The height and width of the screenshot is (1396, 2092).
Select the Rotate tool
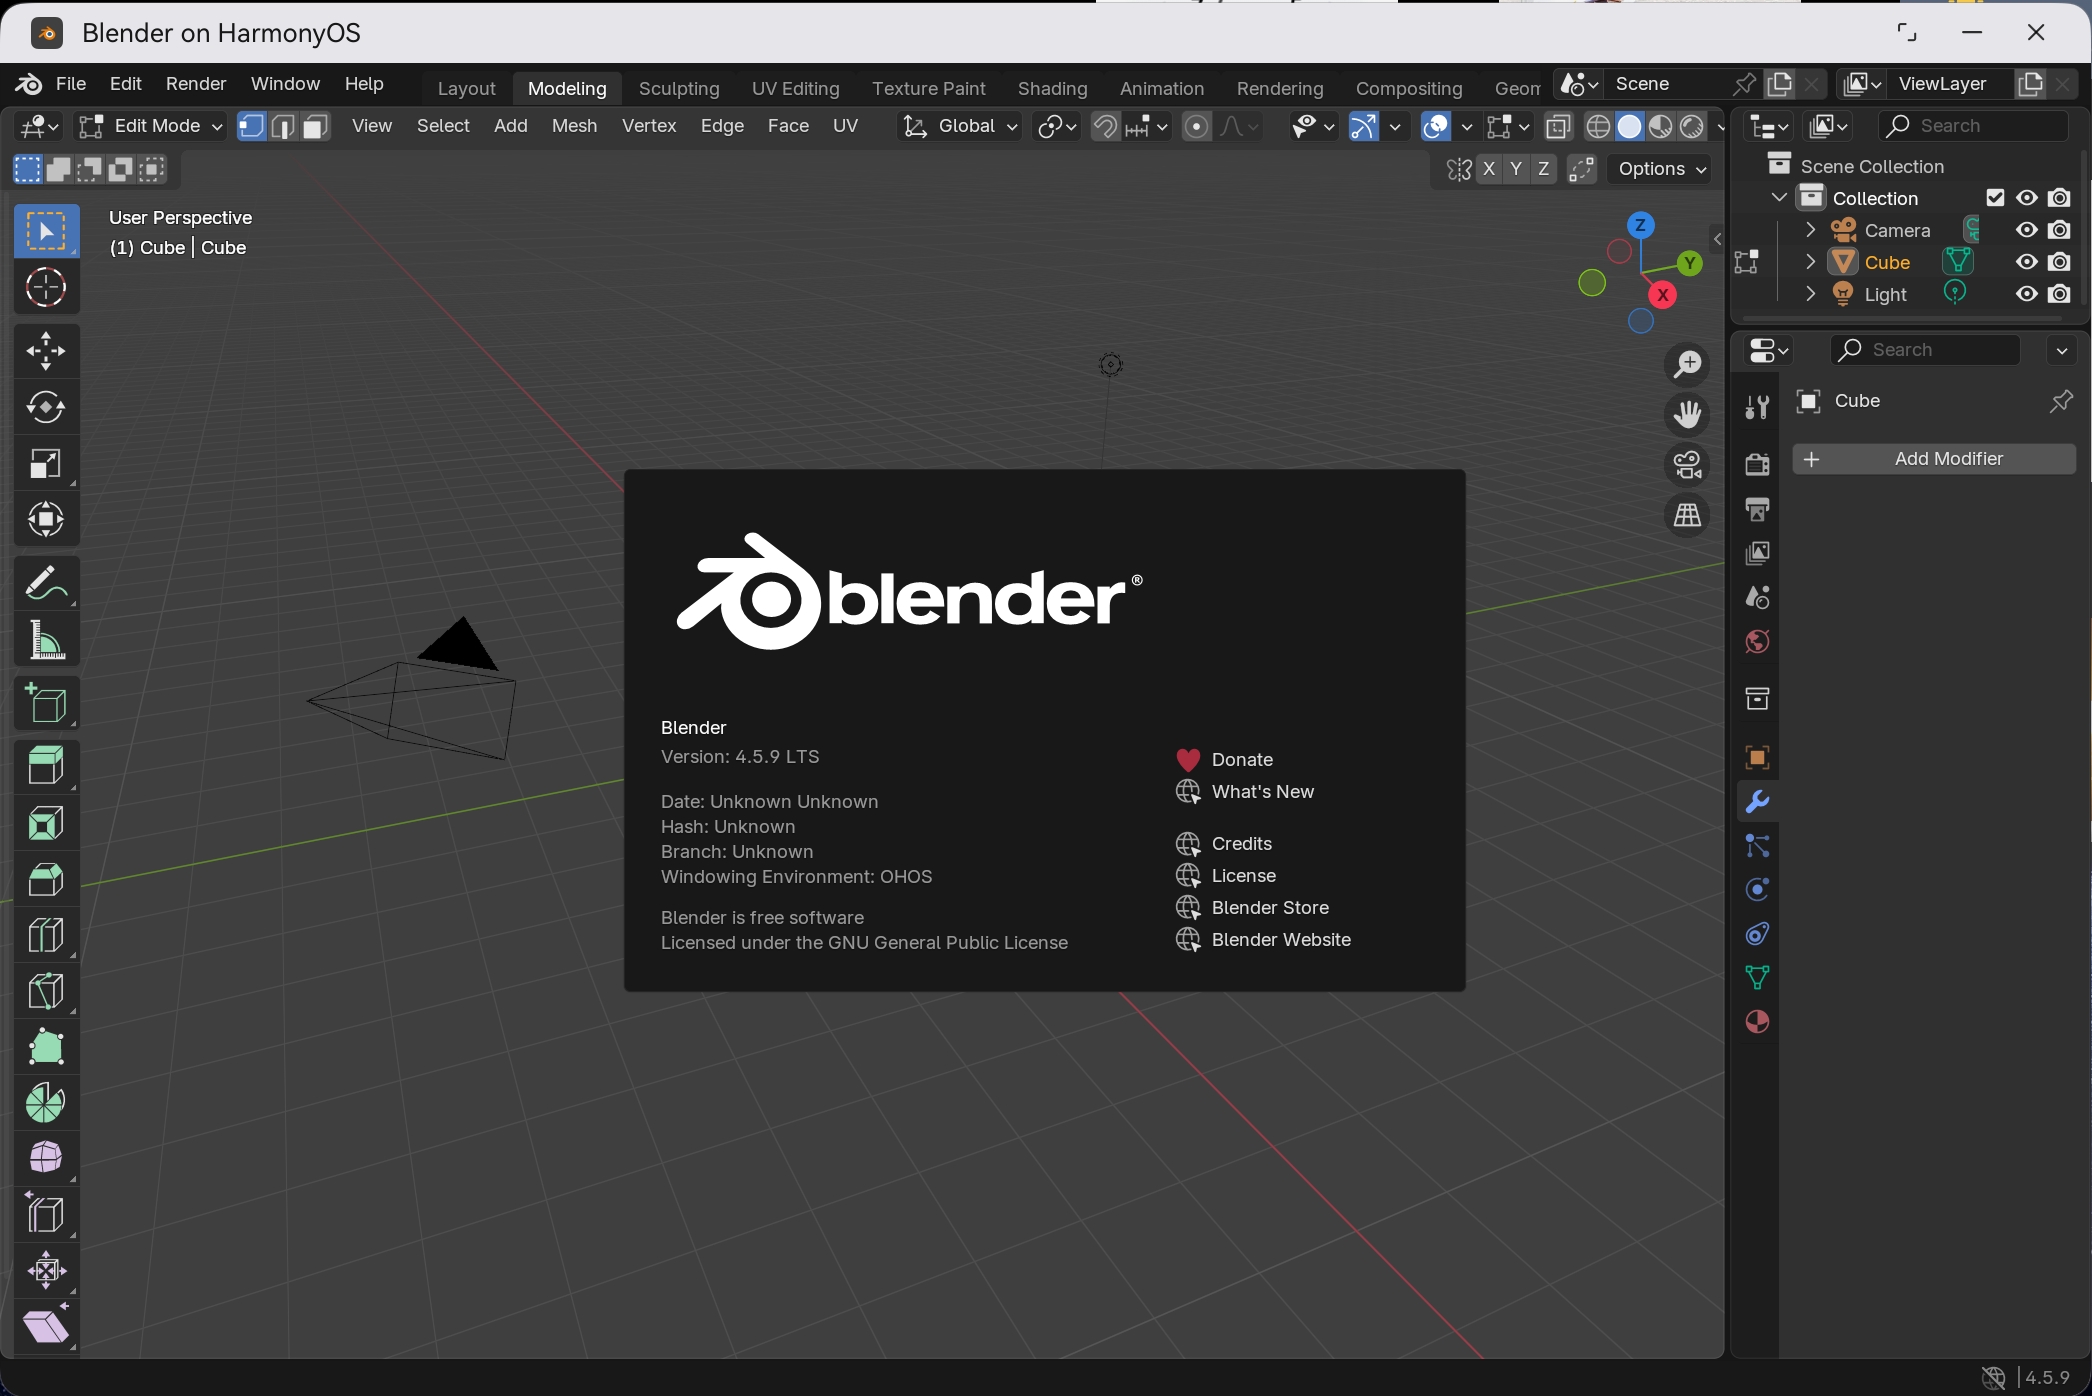tap(46, 407)
